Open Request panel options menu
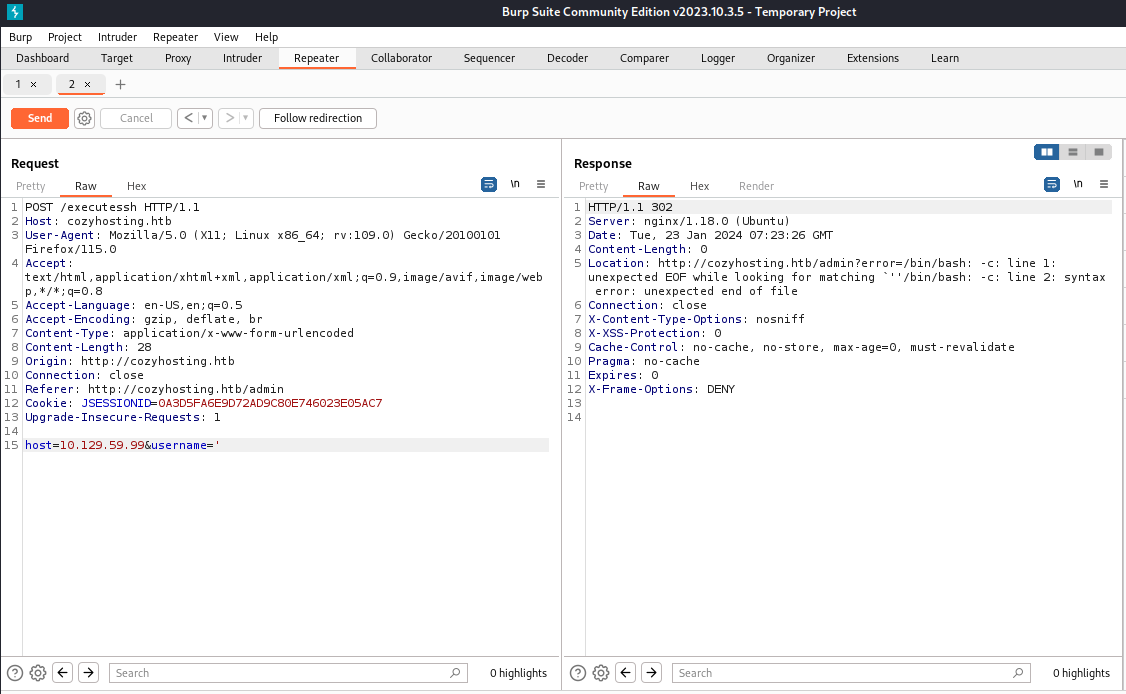Viewport: 1126px width, 694px height. 541,185
